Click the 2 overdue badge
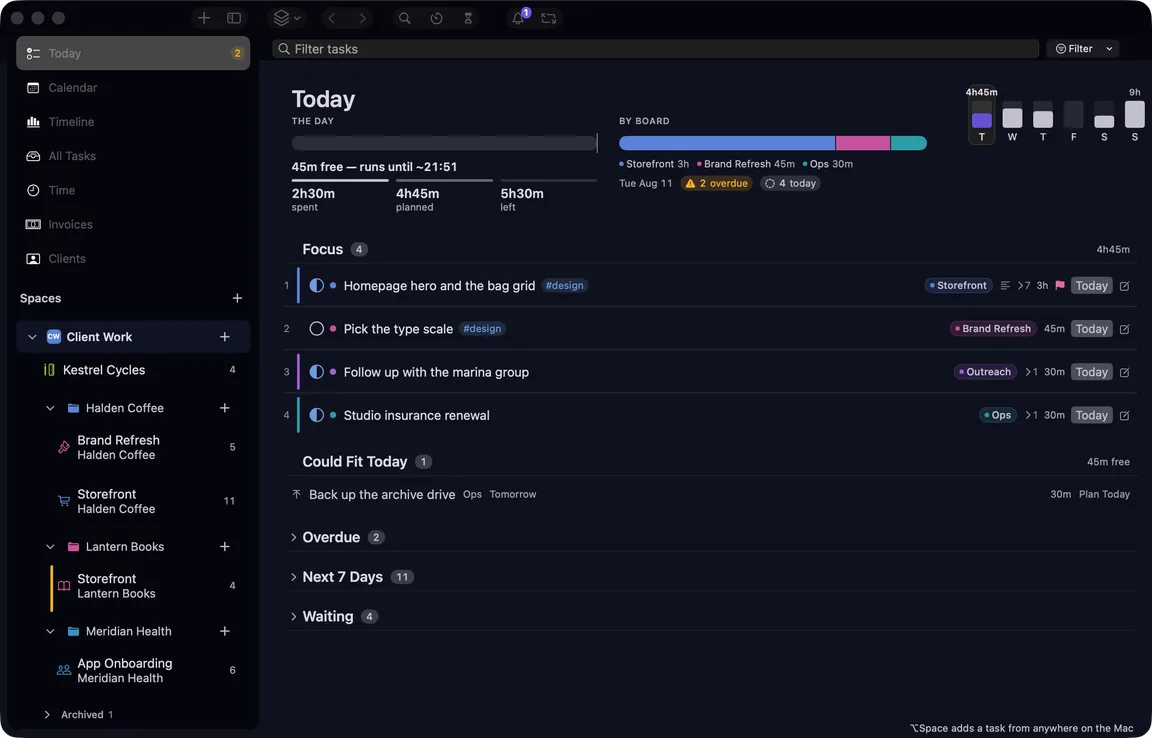This screenshot has height=738, width=1152. click(x=717, y=183)
